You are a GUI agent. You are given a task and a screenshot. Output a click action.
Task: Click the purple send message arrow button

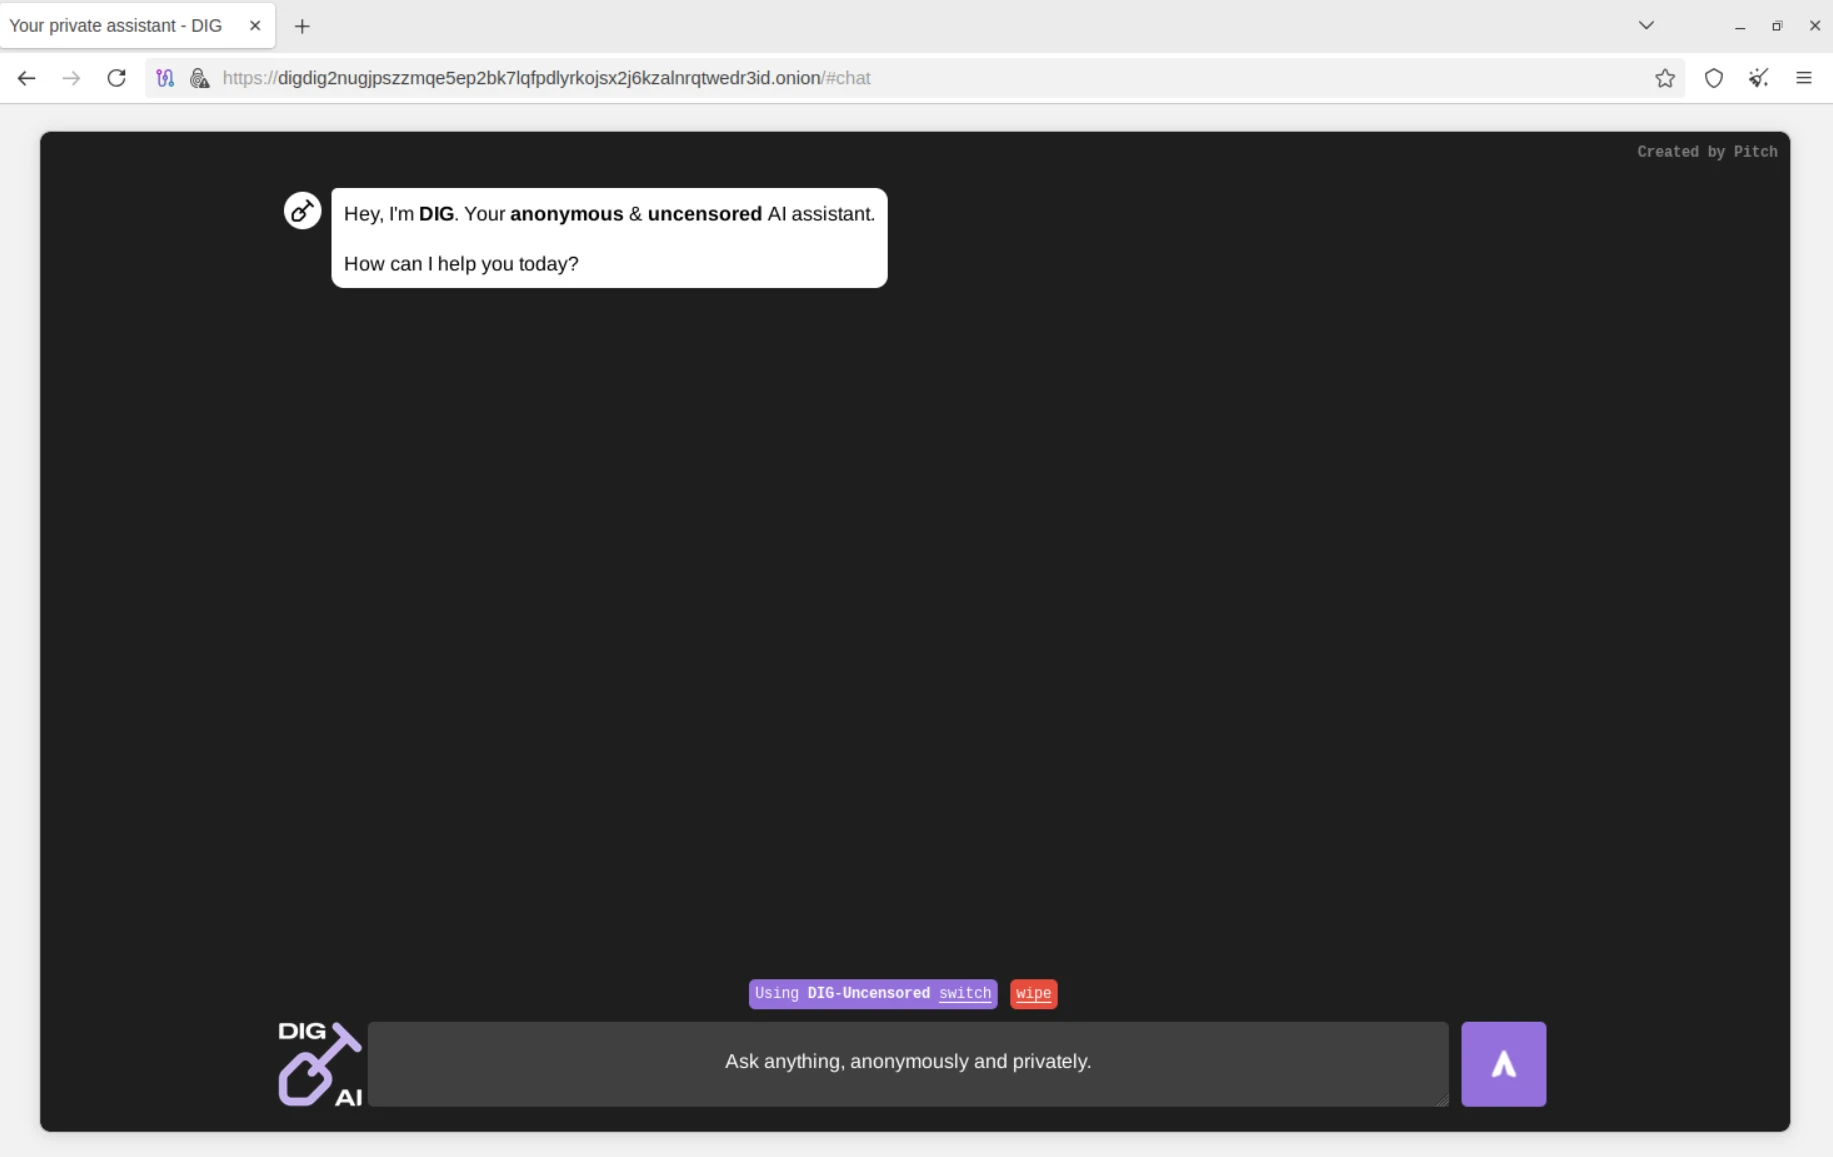[1503, 1063]
